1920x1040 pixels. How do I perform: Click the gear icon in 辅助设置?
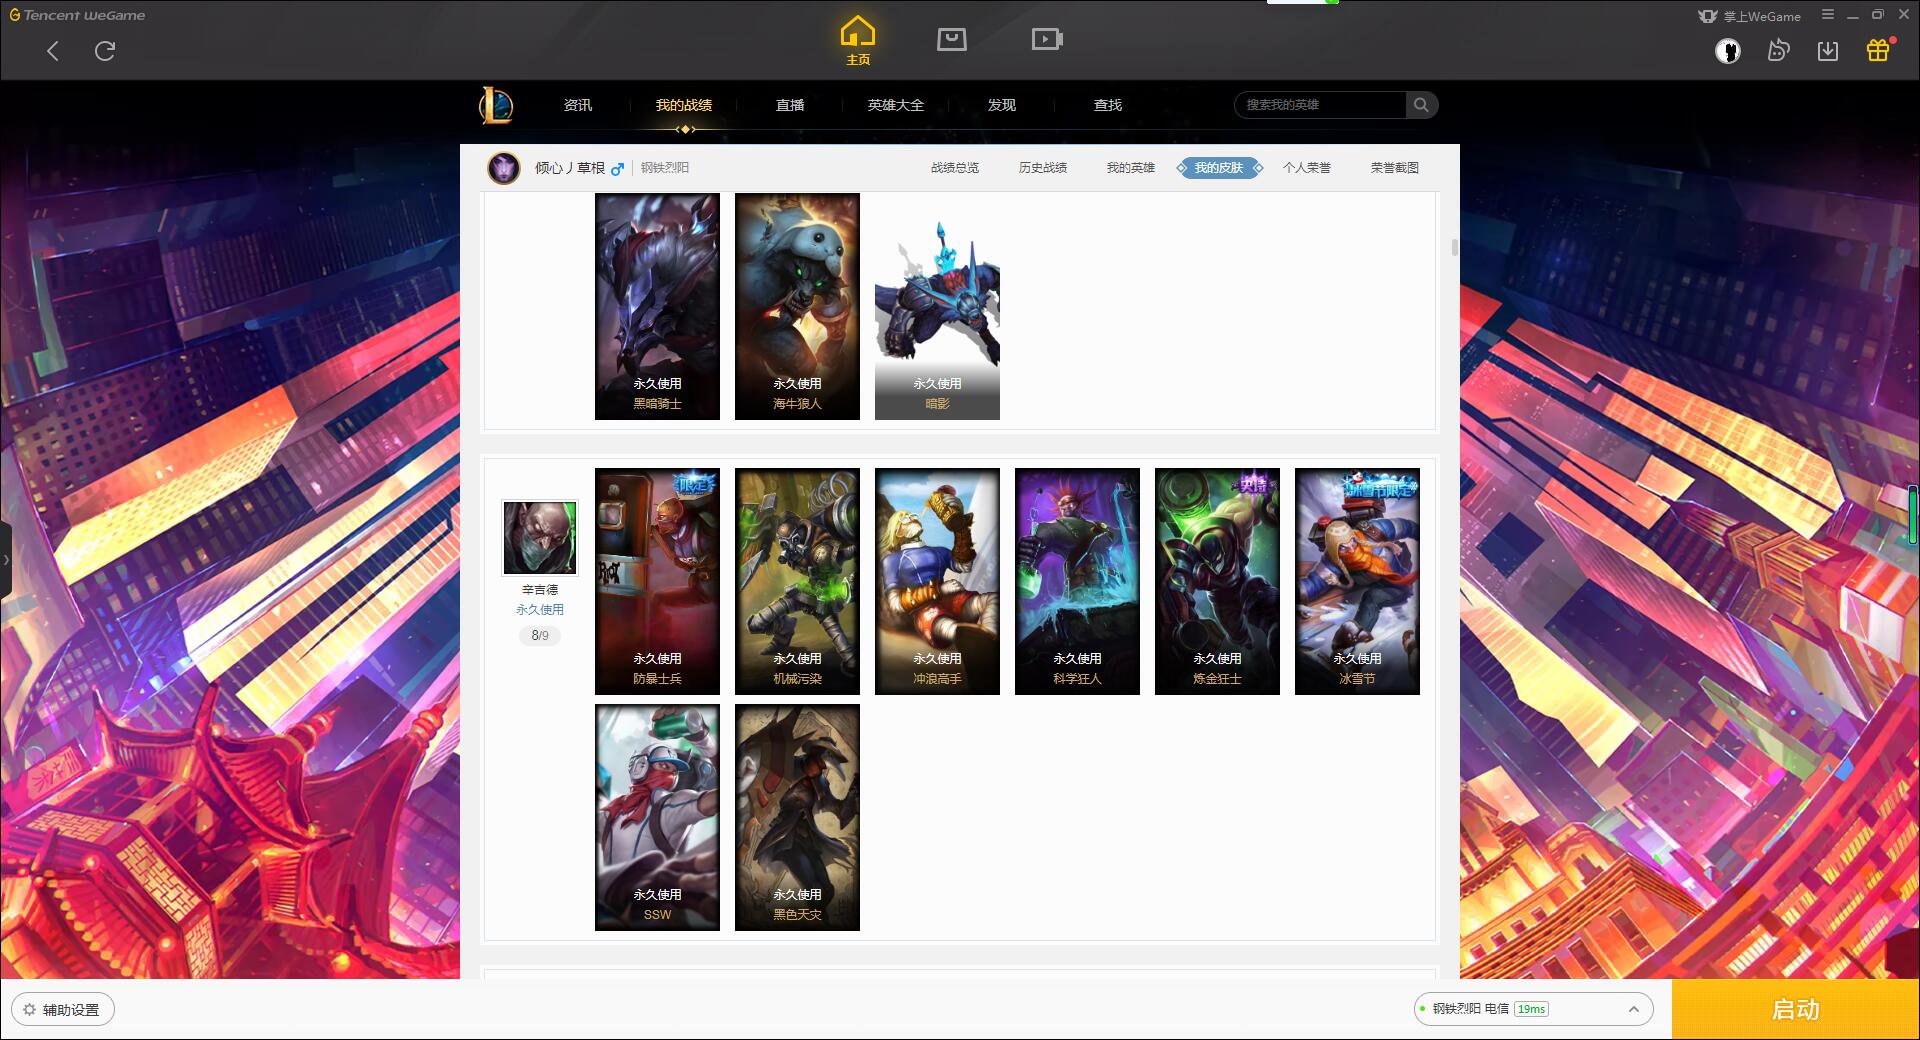[29, 1010]
